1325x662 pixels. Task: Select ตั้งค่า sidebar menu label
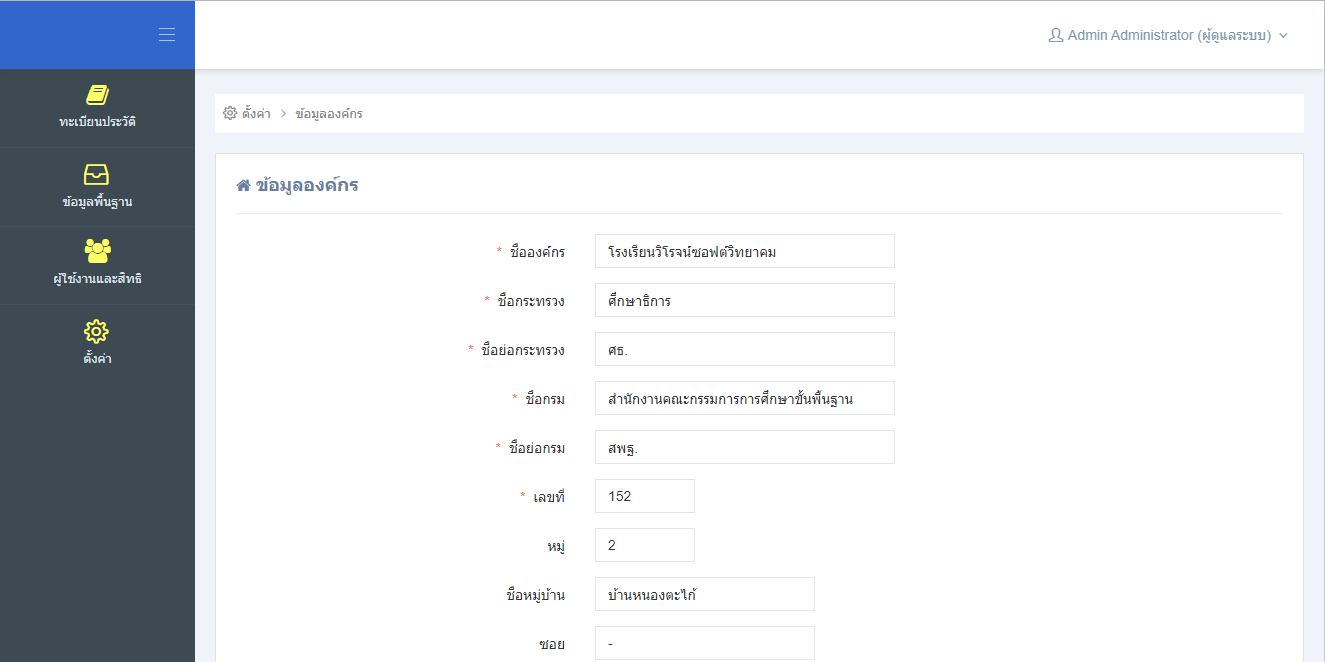[x=97, y=358]
